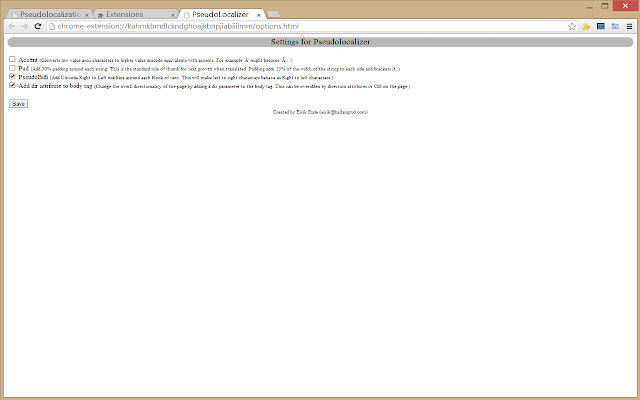Enable the Accent checkbox
Screen dimensions: 640x400
coord(12,59)
